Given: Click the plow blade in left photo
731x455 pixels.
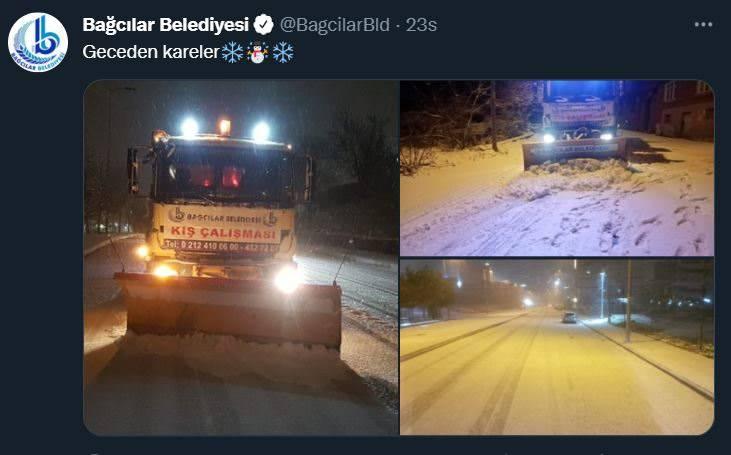Looking at the screenshot, I should [x=228, y=309].
